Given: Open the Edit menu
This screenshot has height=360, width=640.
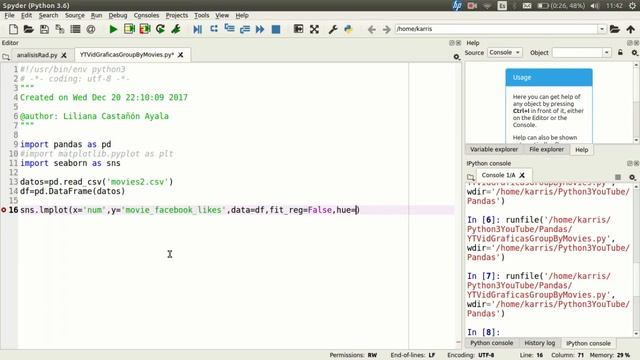Looking at the screenshot, I should click(x=27, y=15).
